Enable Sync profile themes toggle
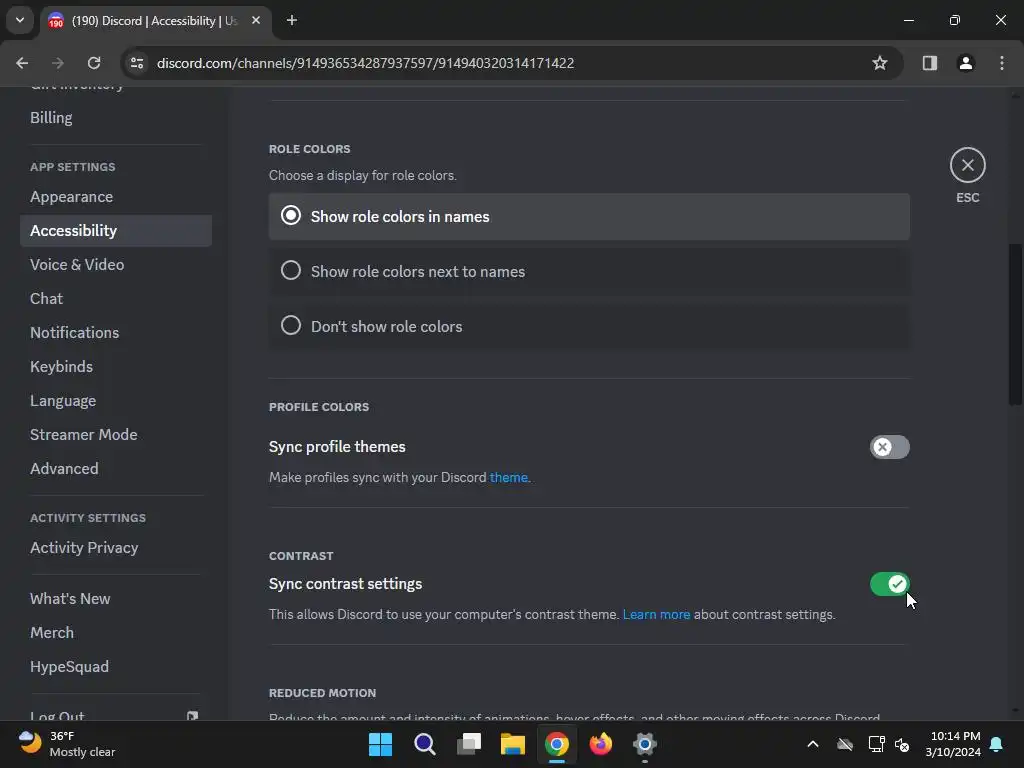Viewport: 1024px width, 768px height. (x=889, y=447)
